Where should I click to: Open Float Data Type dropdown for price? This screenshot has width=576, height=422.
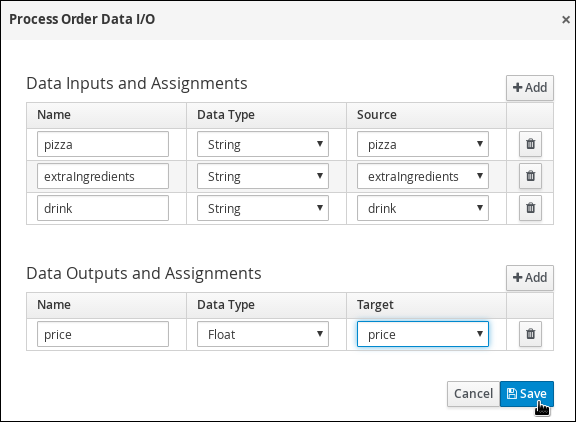pos(263,334)
